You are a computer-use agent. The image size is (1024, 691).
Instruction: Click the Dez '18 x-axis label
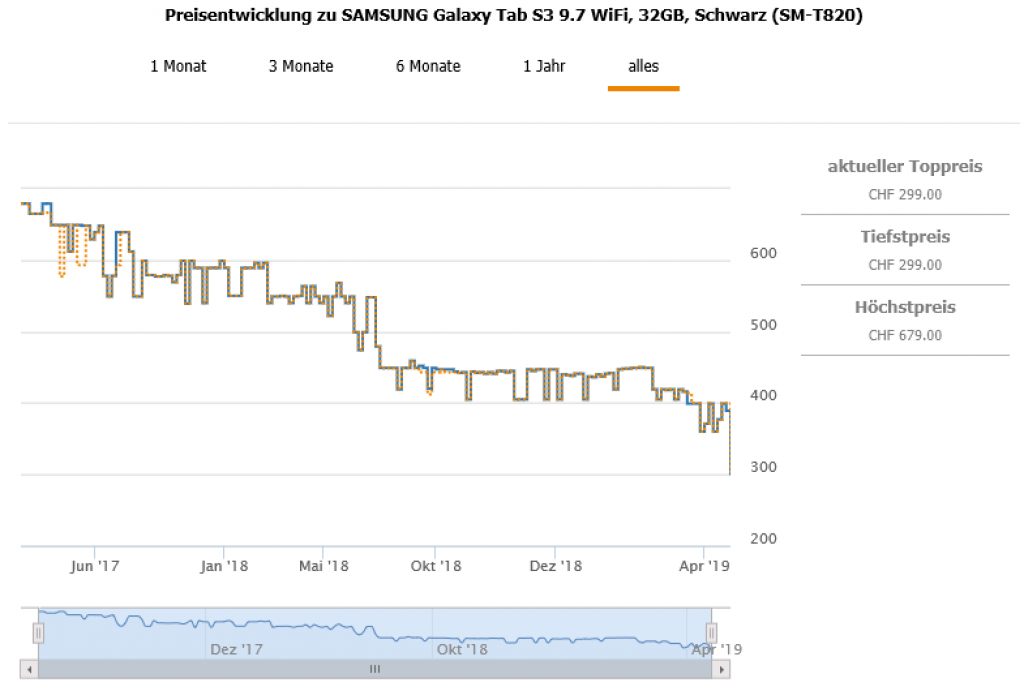[x=555, y=566]
